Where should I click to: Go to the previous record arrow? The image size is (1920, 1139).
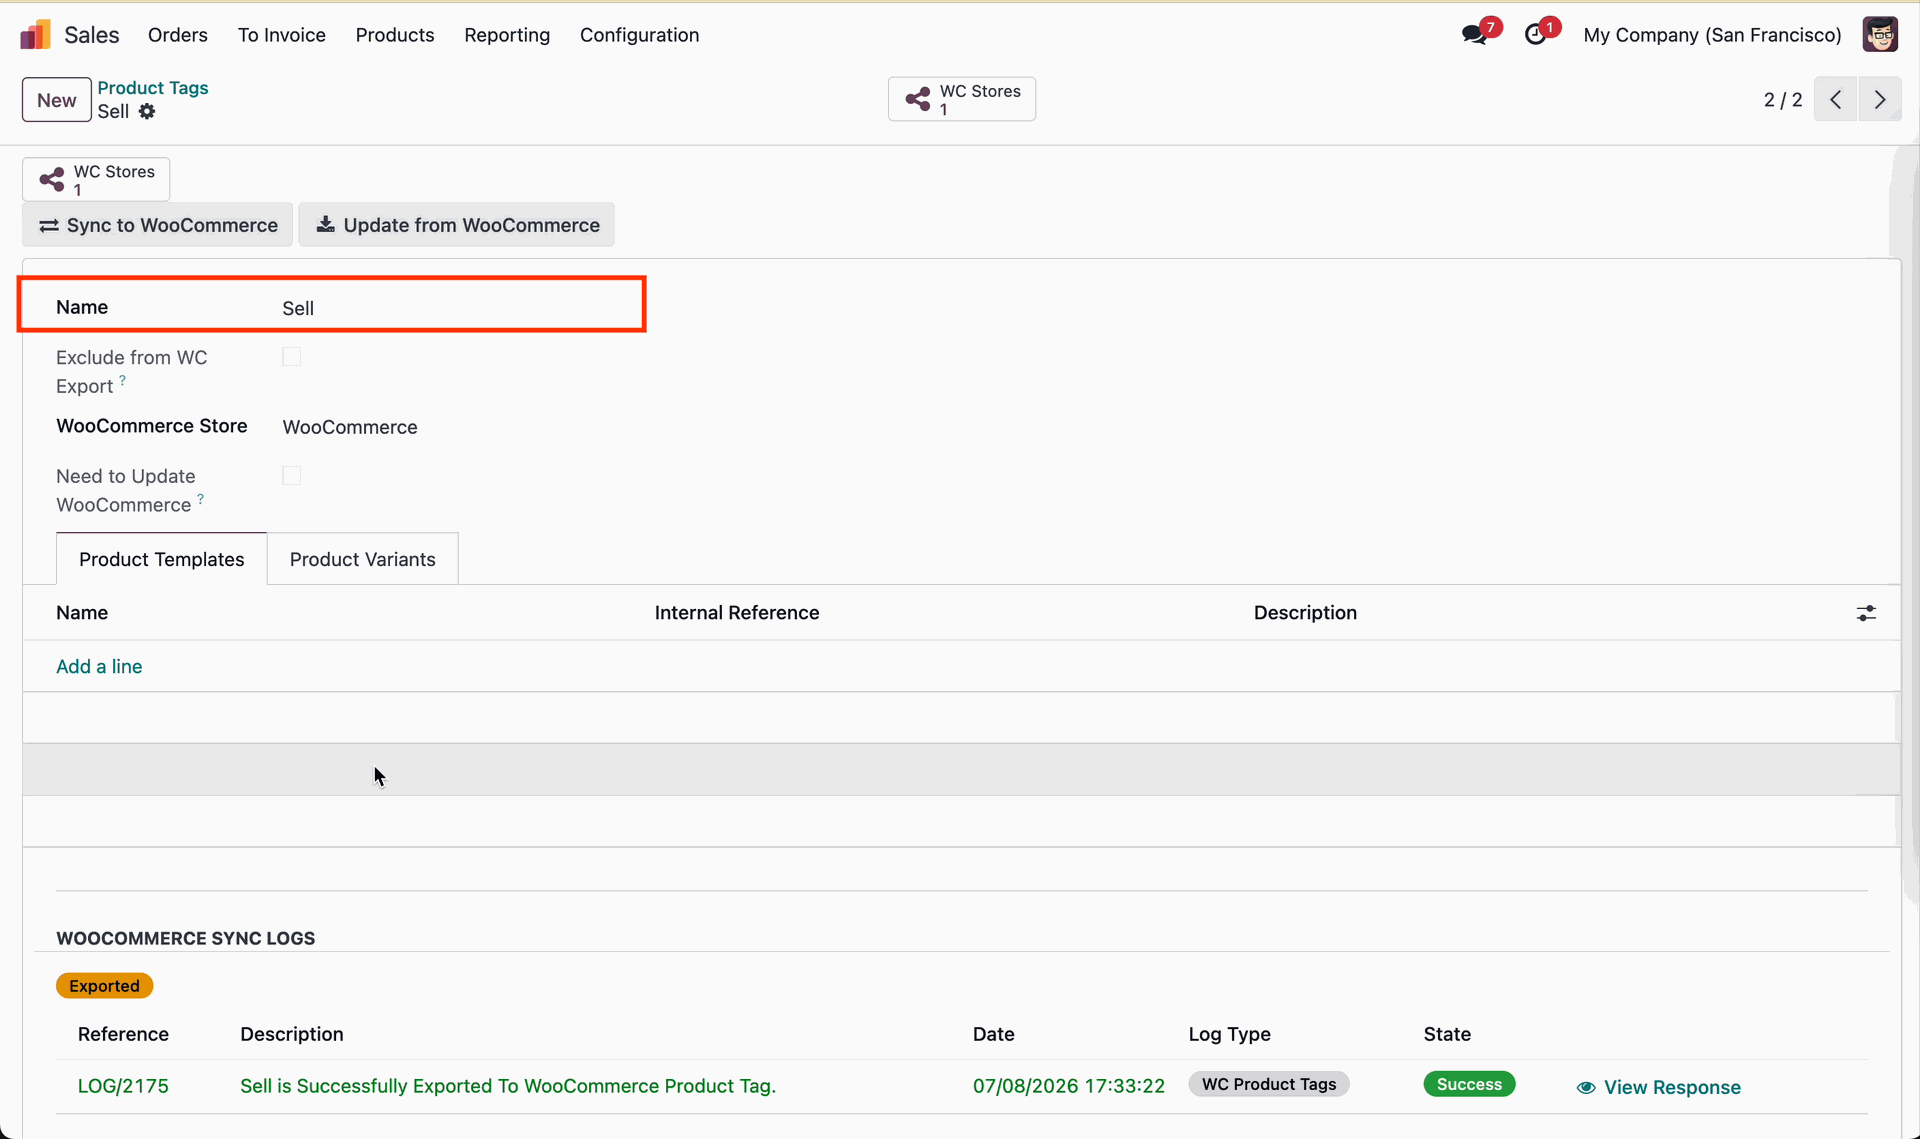(x=1836, y=99)
